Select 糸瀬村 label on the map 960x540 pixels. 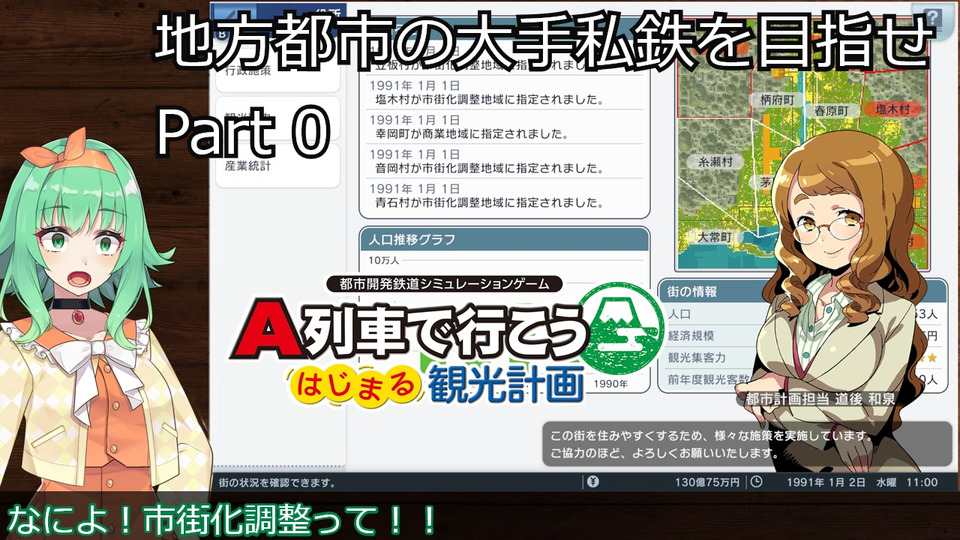[715, 162]
